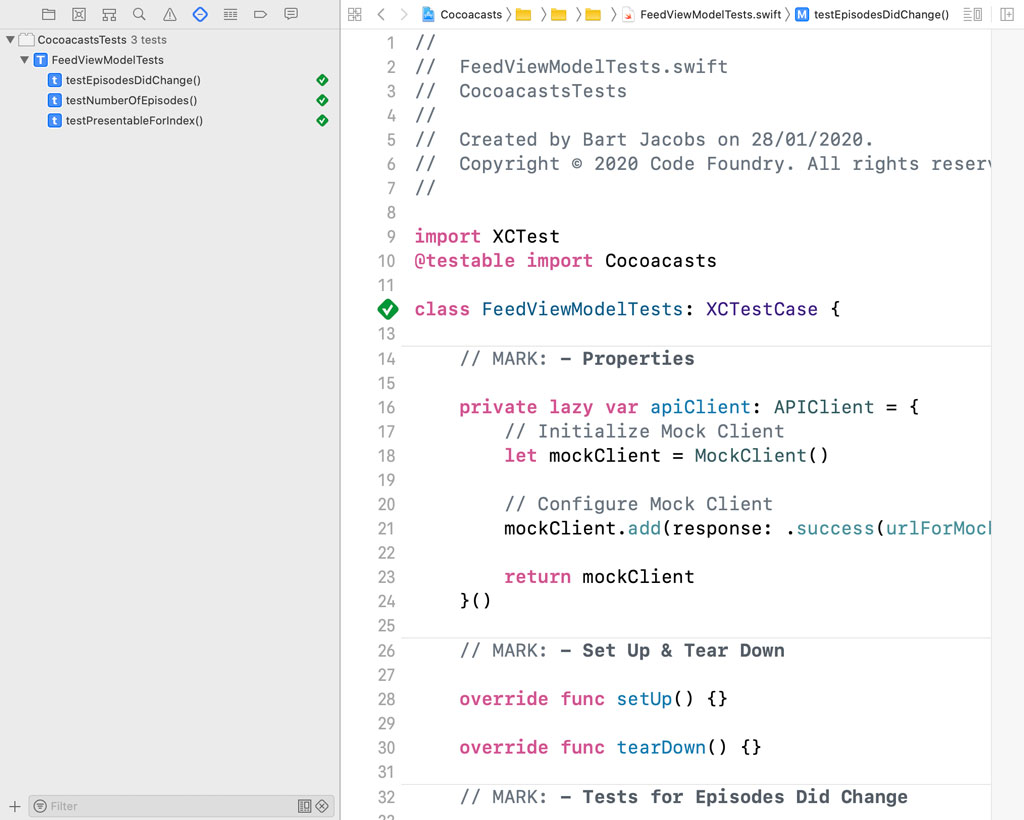1024x820 pixels.
Task: Add a new test with the plus button
Action: click(14, 806)
